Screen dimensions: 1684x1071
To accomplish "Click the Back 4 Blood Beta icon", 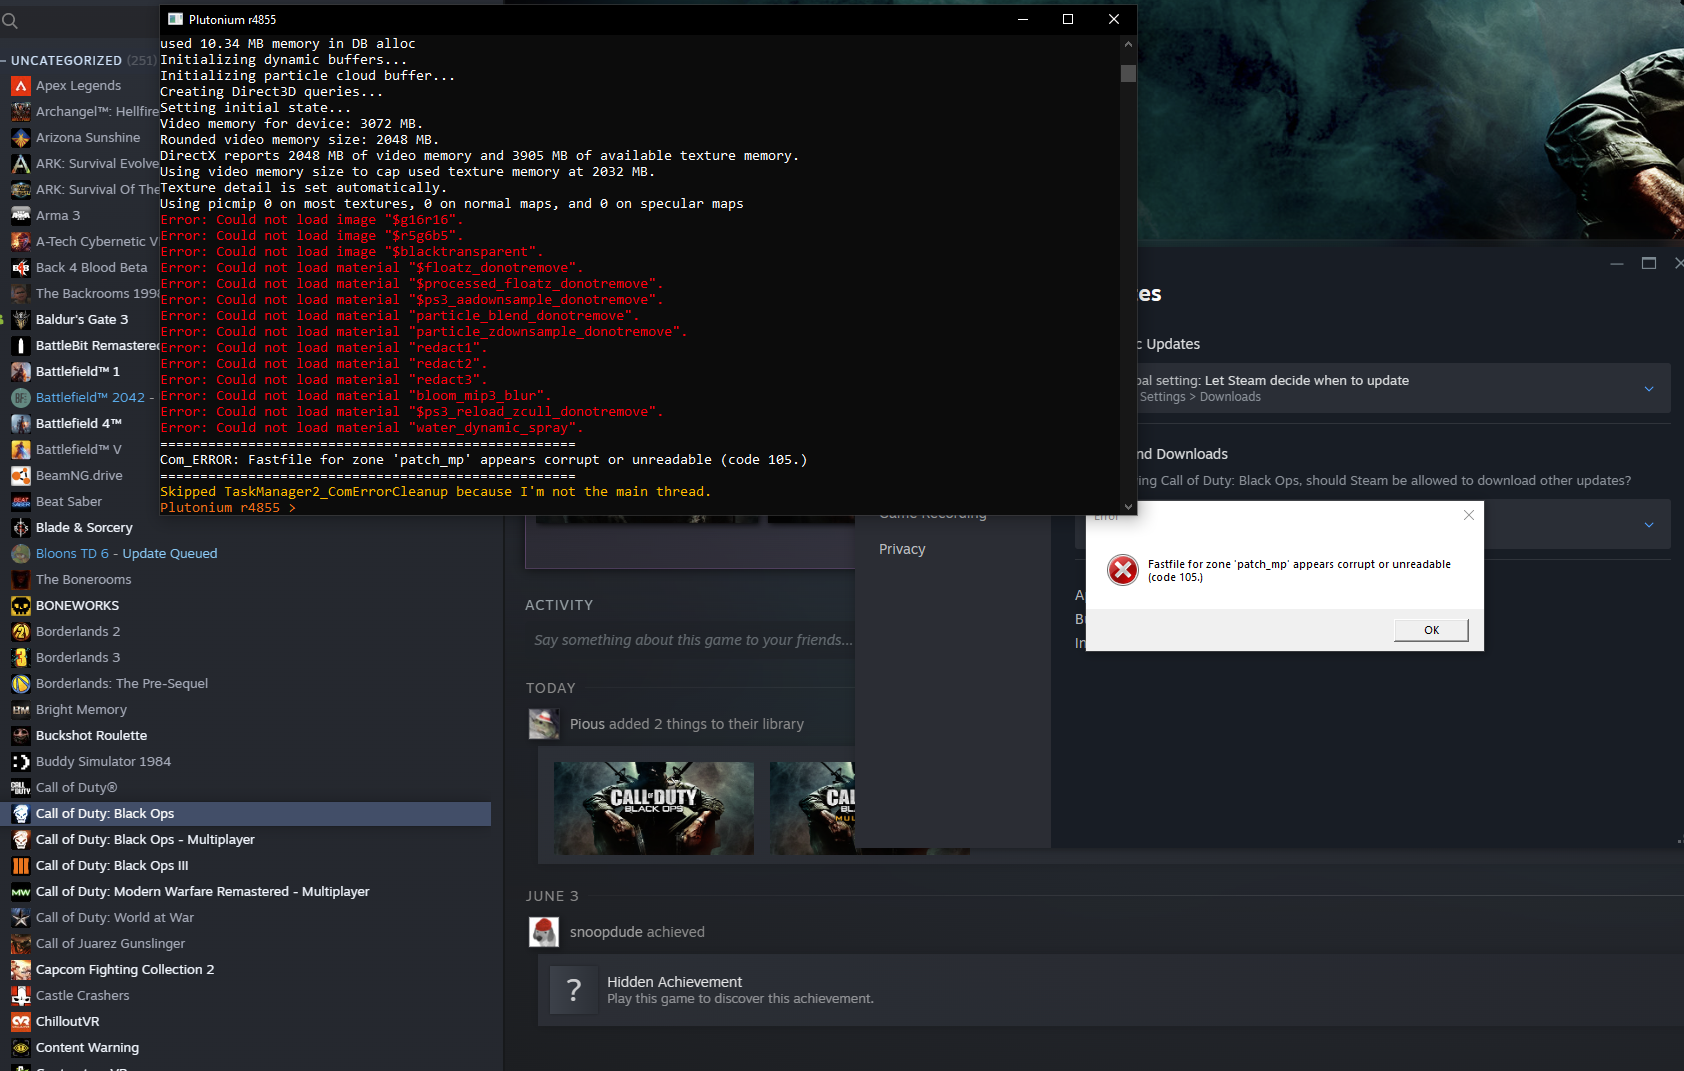I will pyautogui.click(x=21, y=268).
